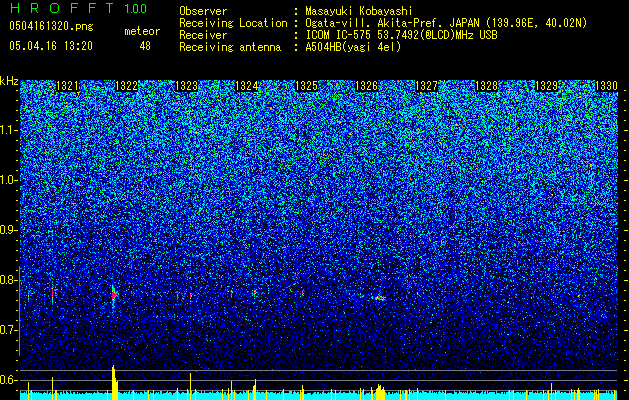The image size is (629, 400).
Task: Click the A504HB(yagi 4el) antenna text
Action: 353,47
